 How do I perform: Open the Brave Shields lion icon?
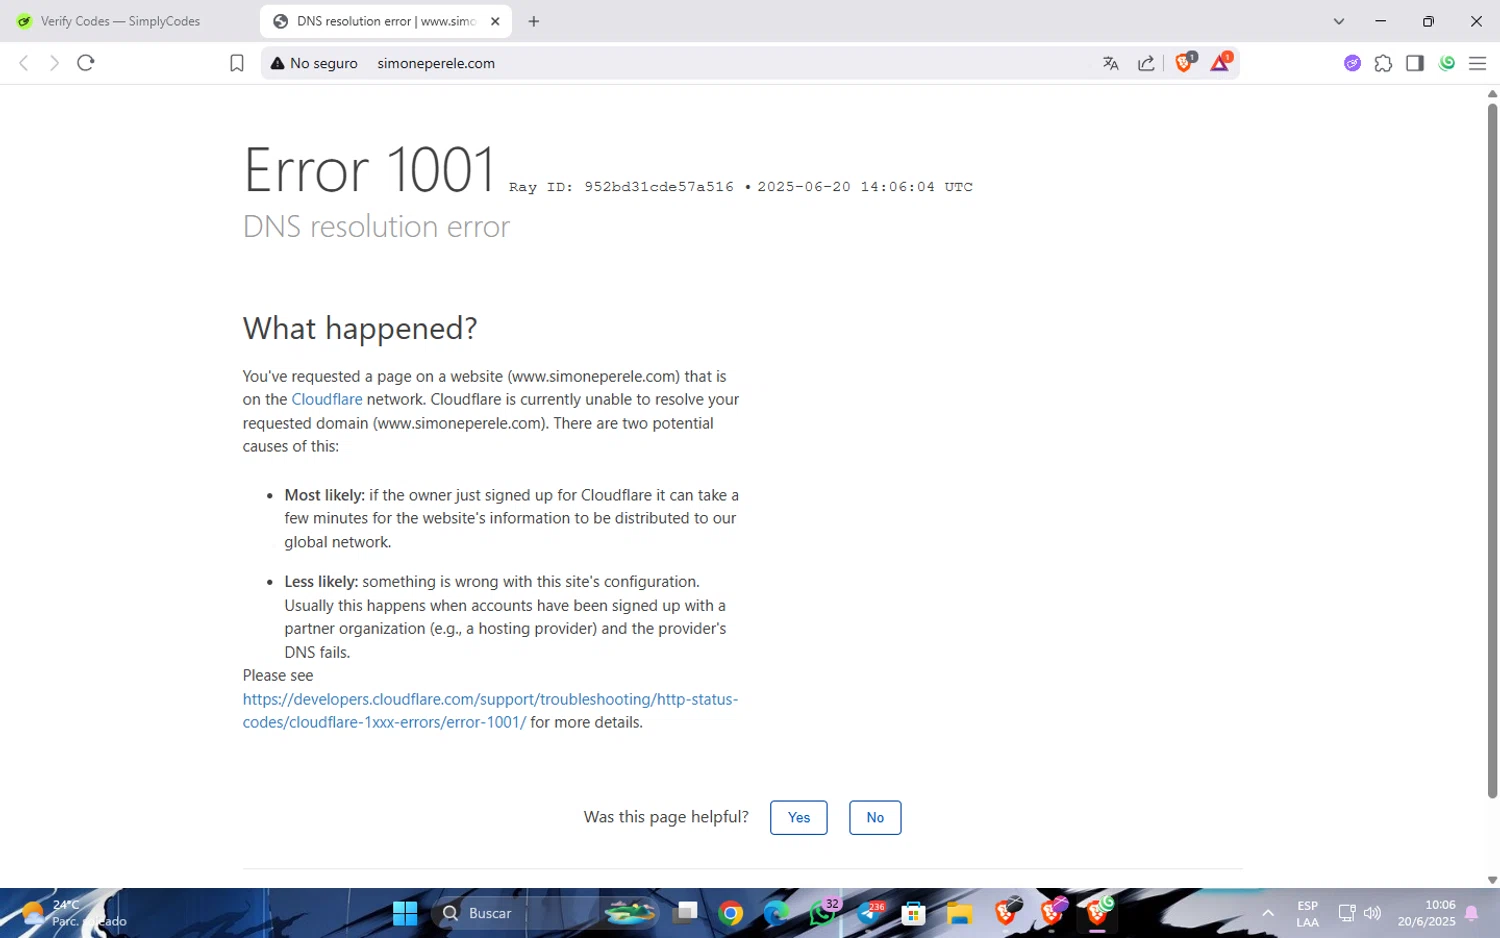tap(1185, 62)
